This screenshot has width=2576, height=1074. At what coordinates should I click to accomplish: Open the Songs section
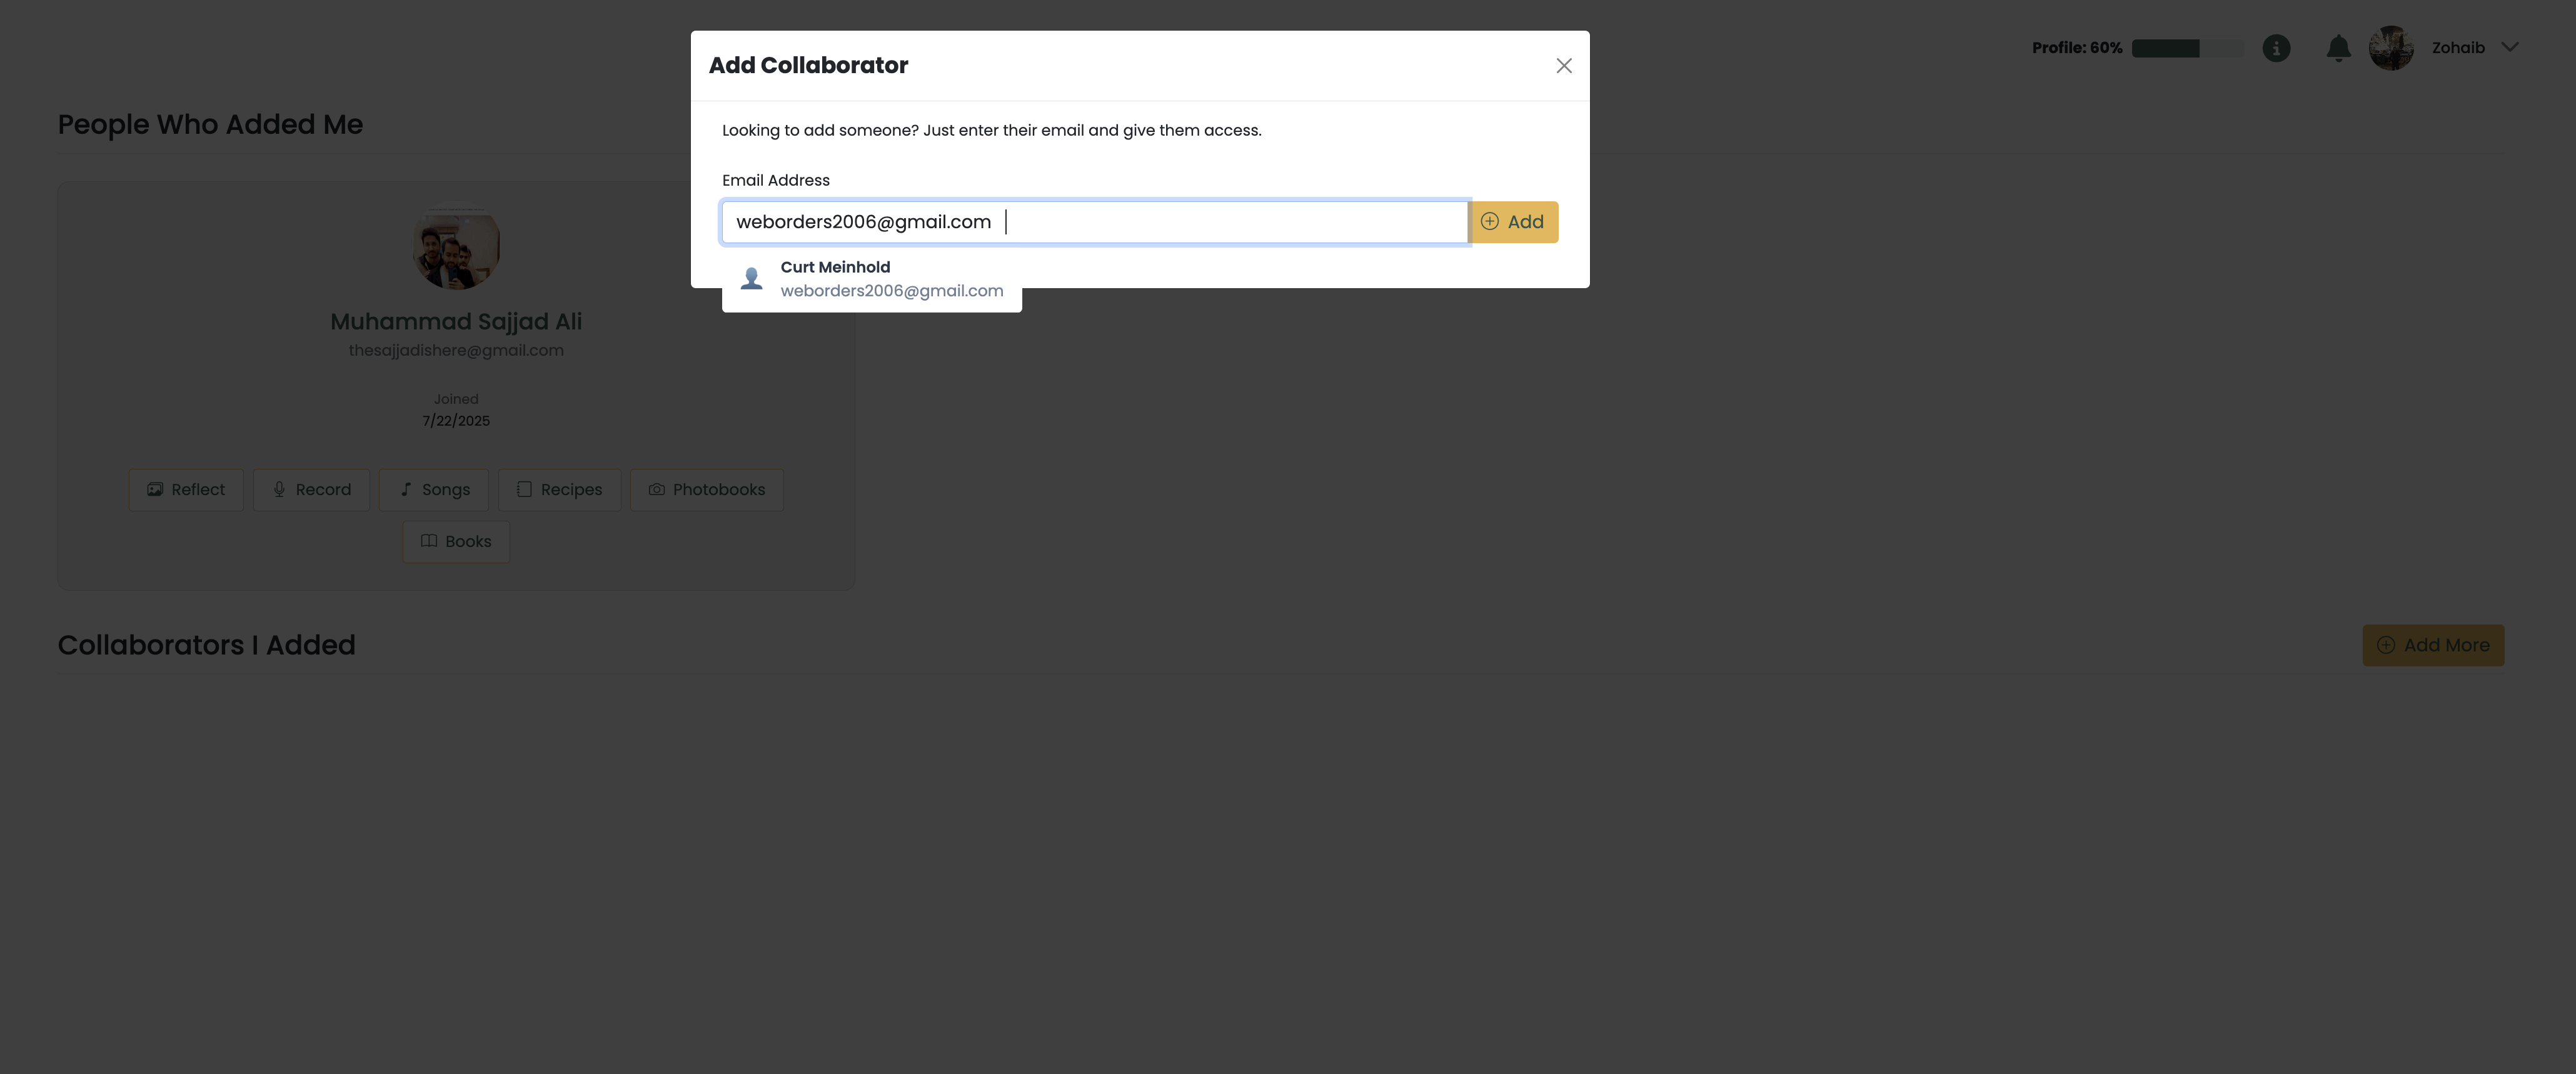(x=434, y=490)
